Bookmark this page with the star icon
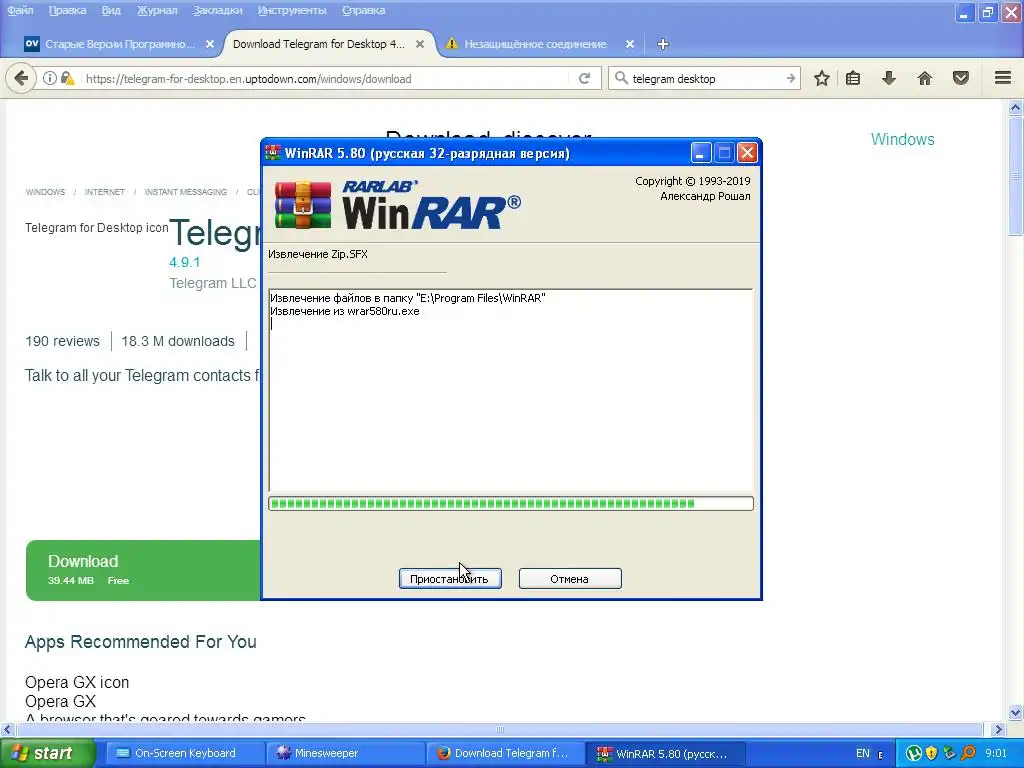Viewport: 1024px width, 768px height. tap(822, 78)
